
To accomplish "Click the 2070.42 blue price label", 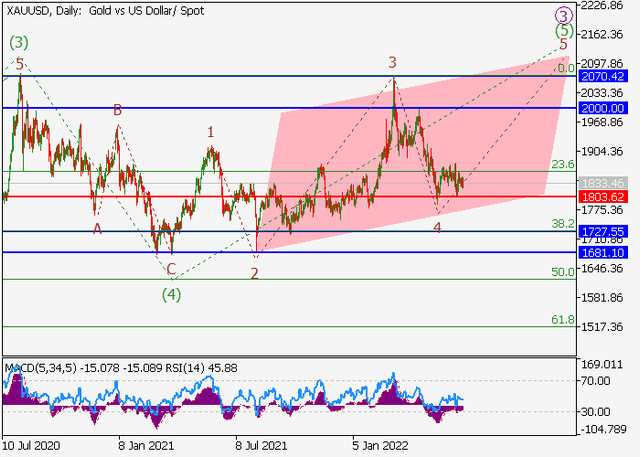I will point(602,76).
